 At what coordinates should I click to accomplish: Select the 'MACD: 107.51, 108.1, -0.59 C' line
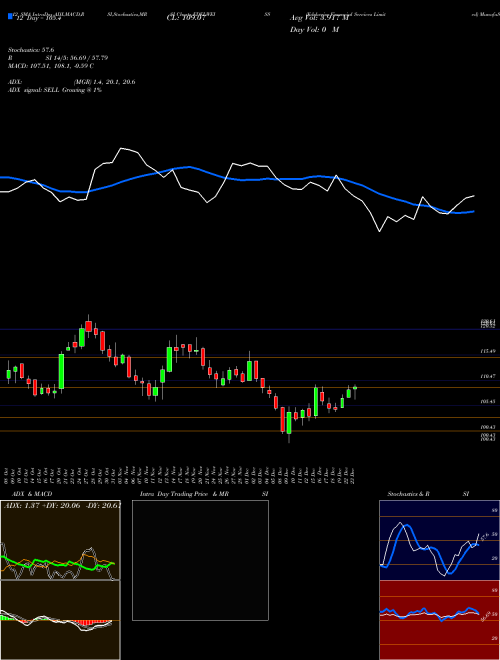tap(51, 66)
